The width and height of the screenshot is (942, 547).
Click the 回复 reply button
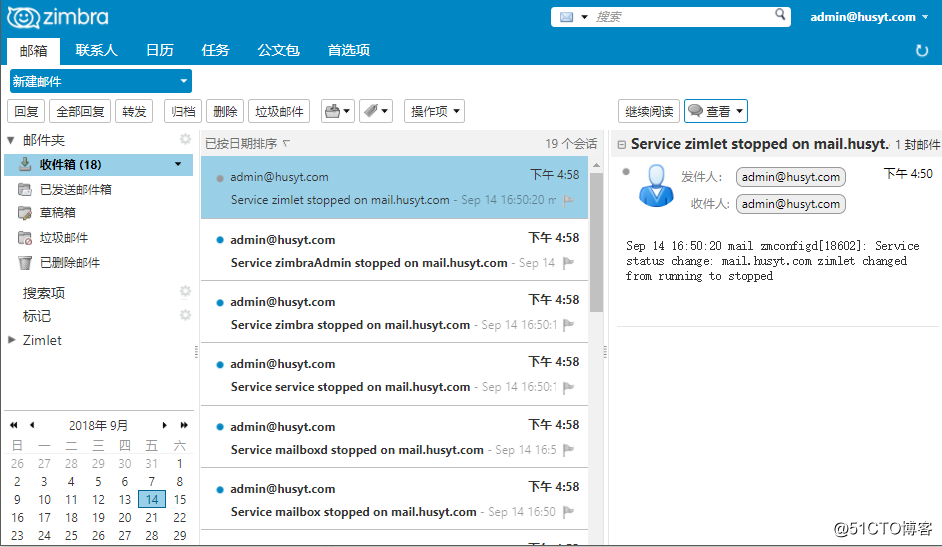(x=26, y=111)
